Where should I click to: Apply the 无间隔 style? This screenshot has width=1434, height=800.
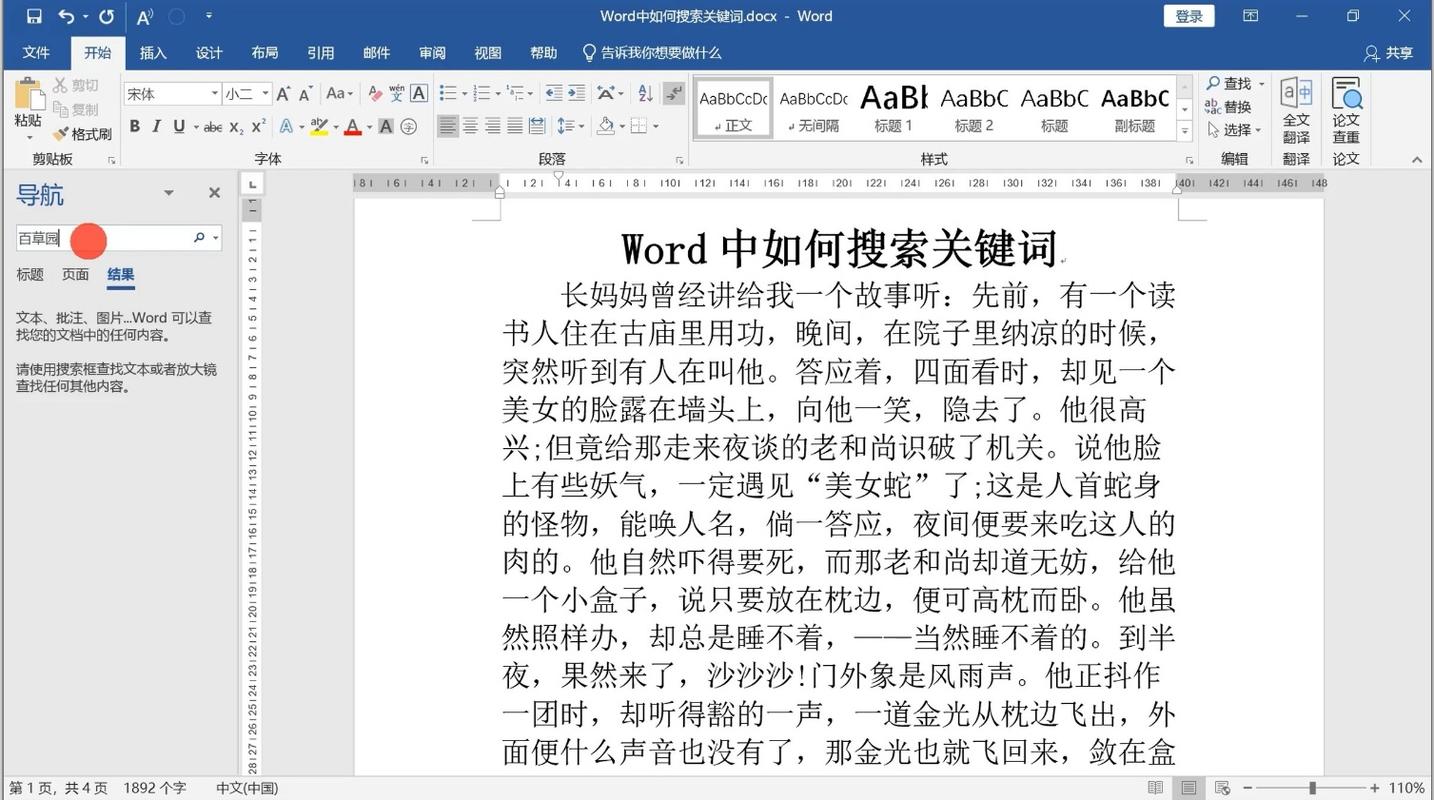(813, 107)
